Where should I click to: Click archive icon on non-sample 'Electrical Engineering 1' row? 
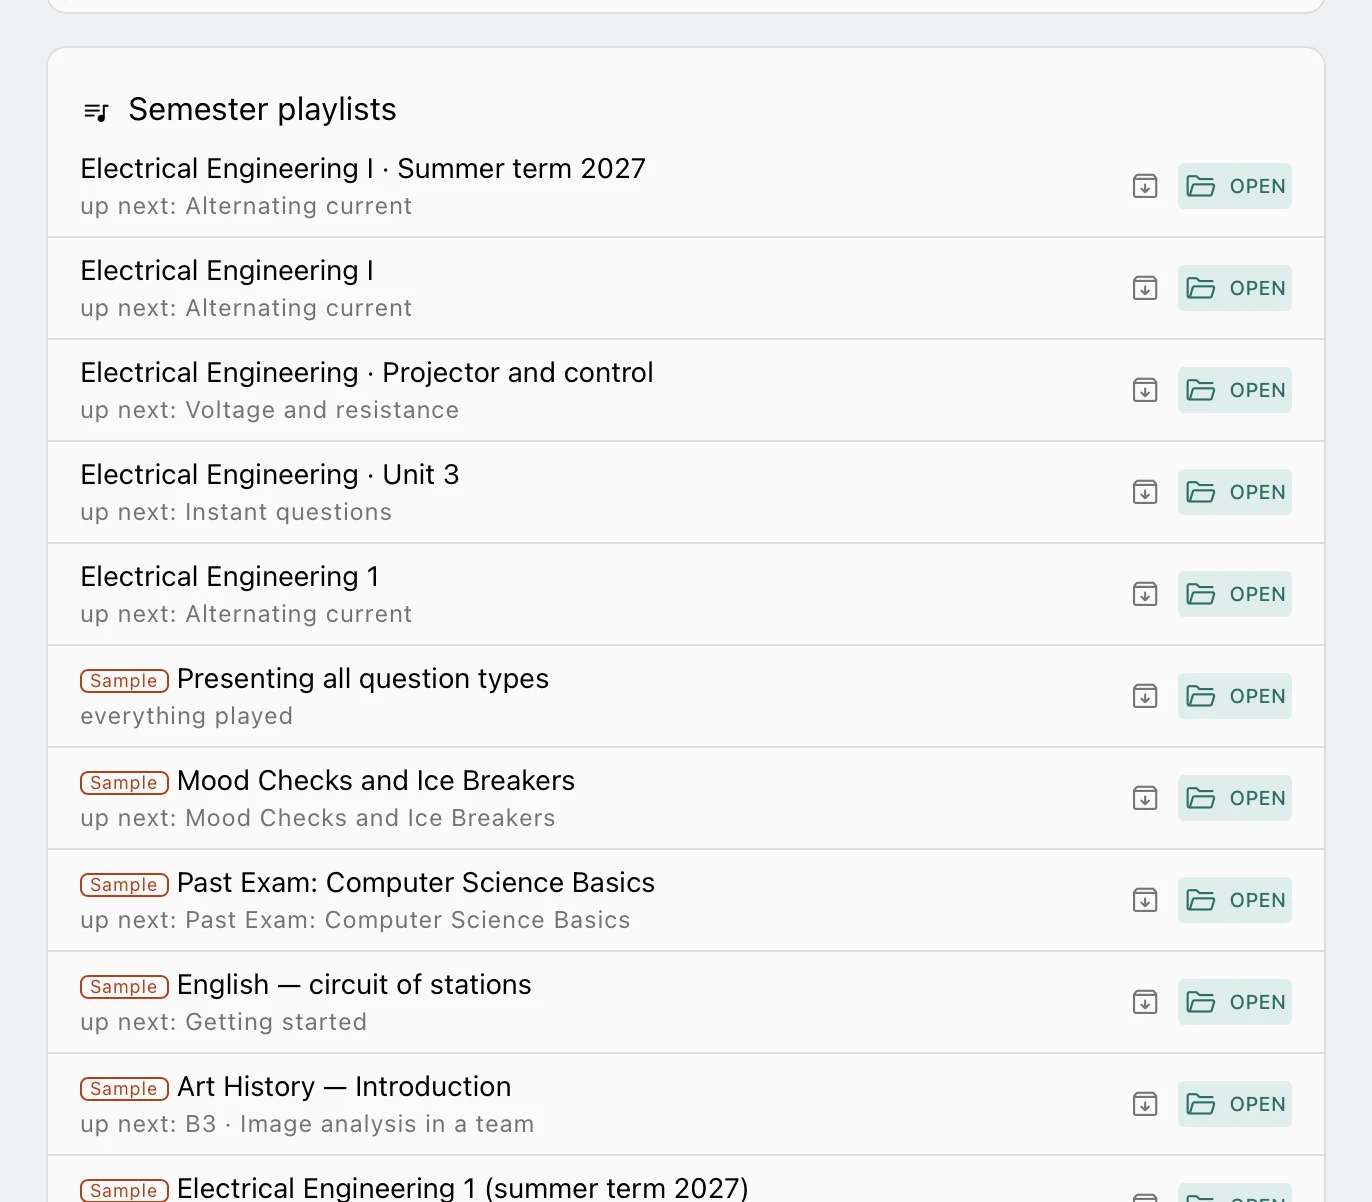tap(1145, 594)
